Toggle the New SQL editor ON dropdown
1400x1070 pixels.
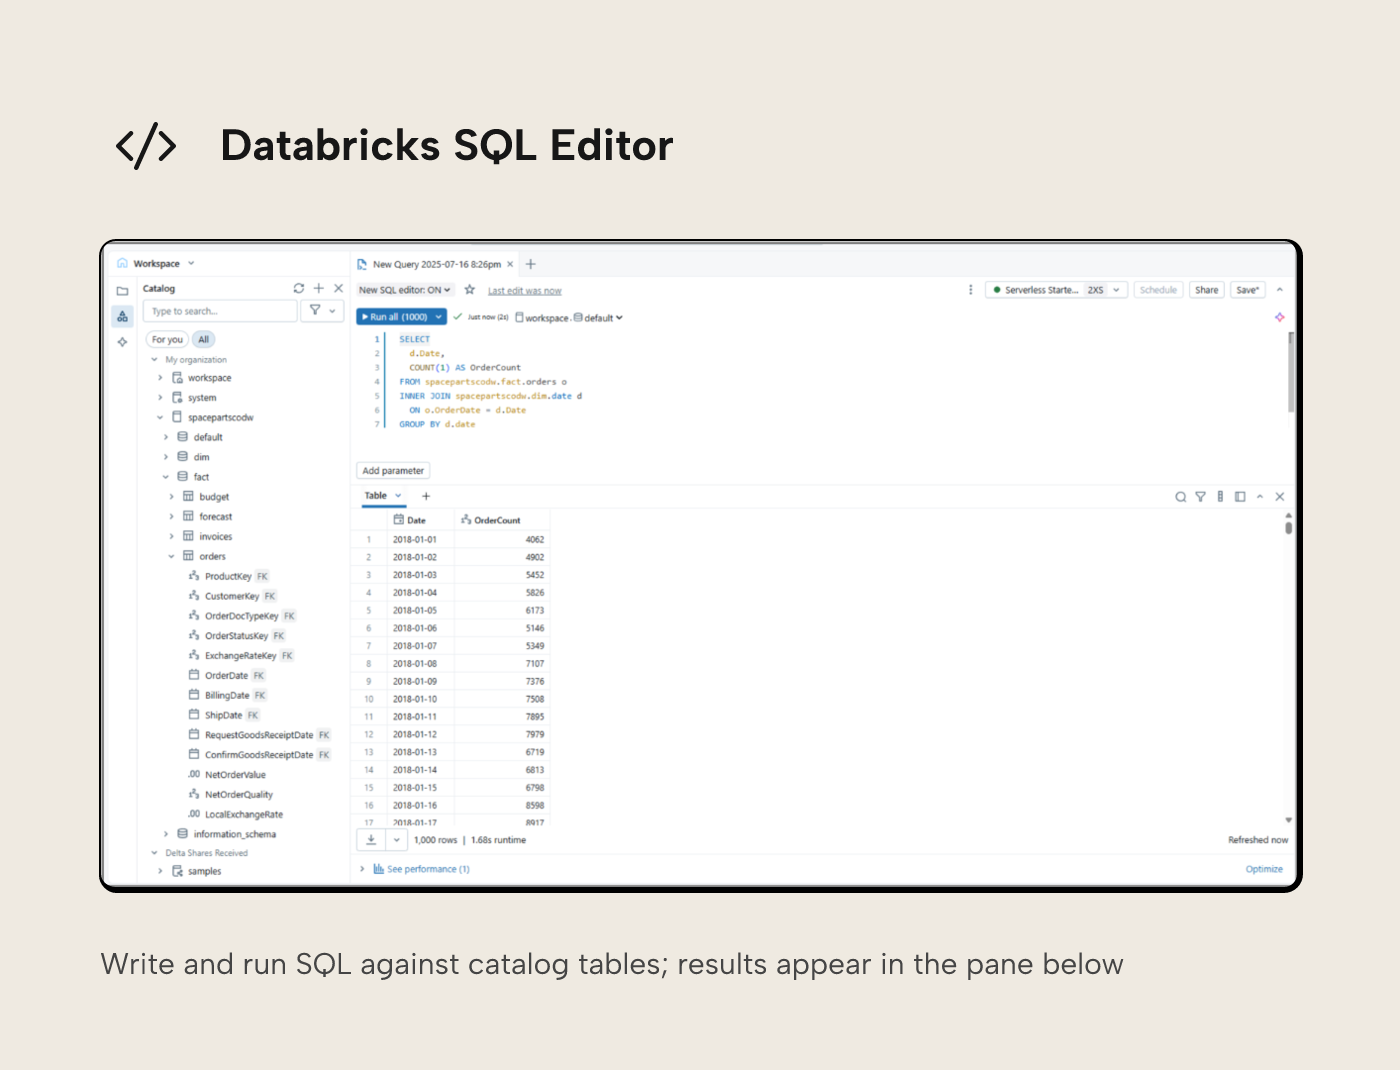pyautogui.click(x=405, y=290)
